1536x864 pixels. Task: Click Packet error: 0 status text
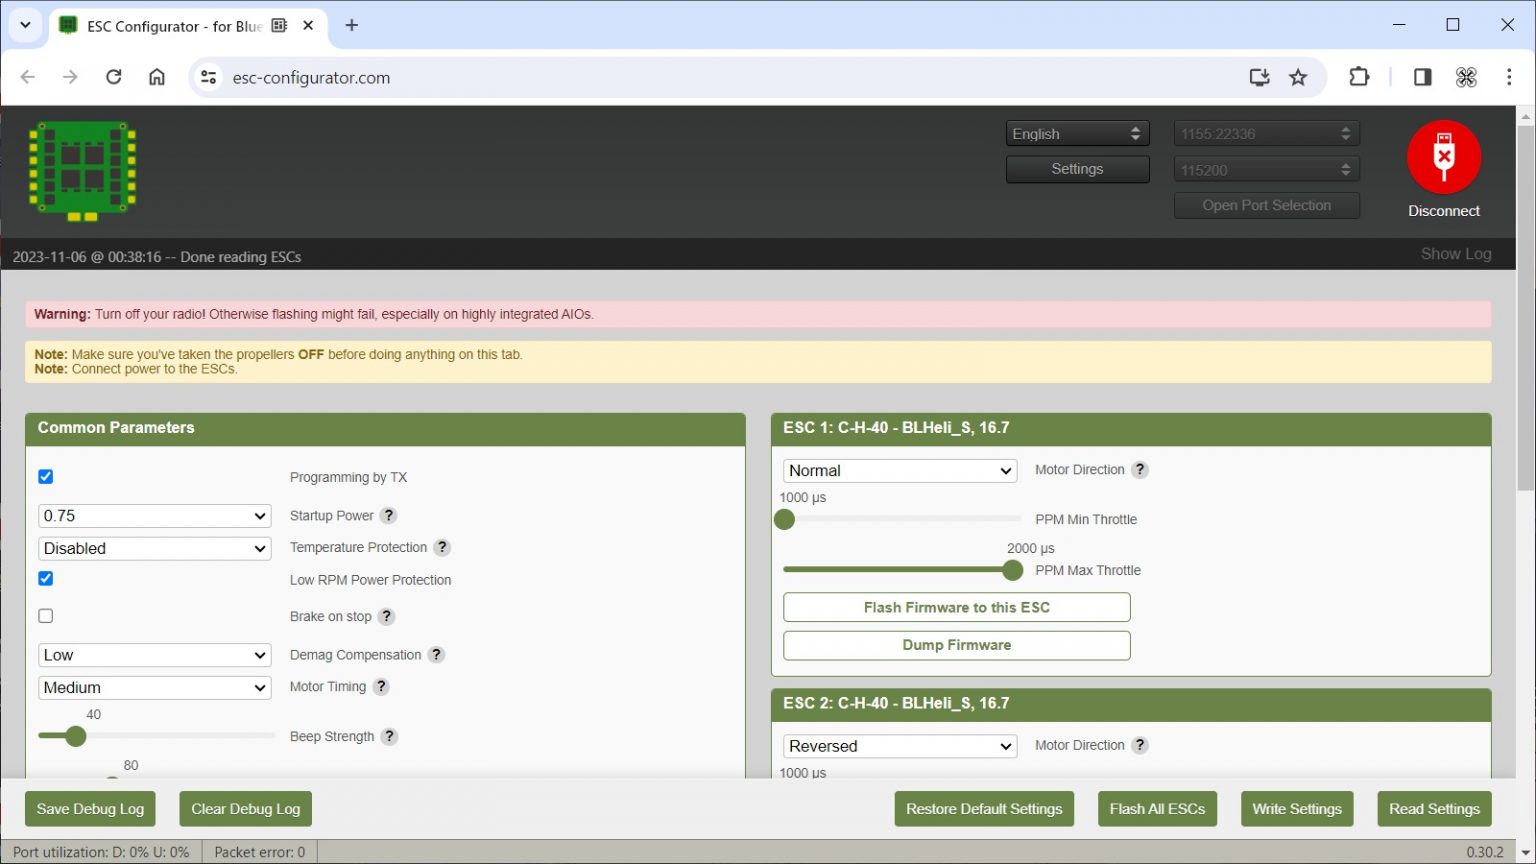(260, 852)
